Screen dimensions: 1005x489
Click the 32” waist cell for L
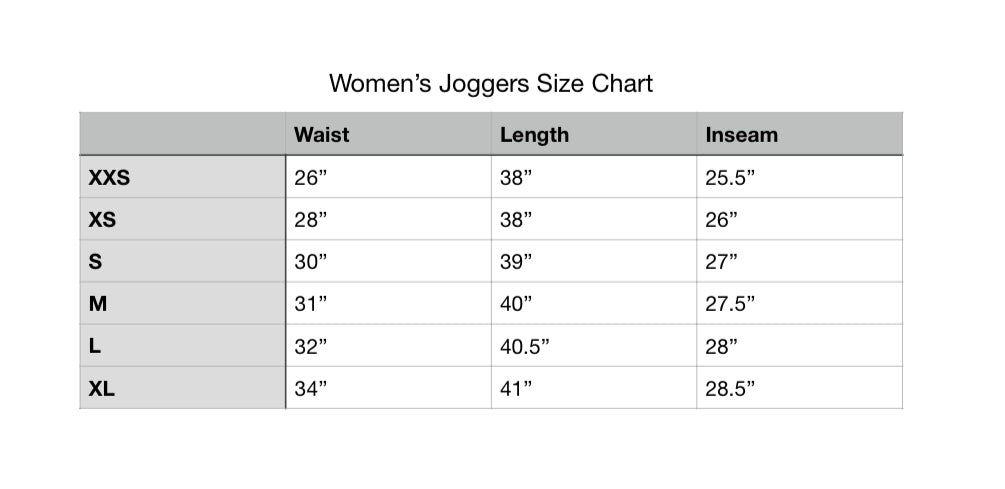311,346
